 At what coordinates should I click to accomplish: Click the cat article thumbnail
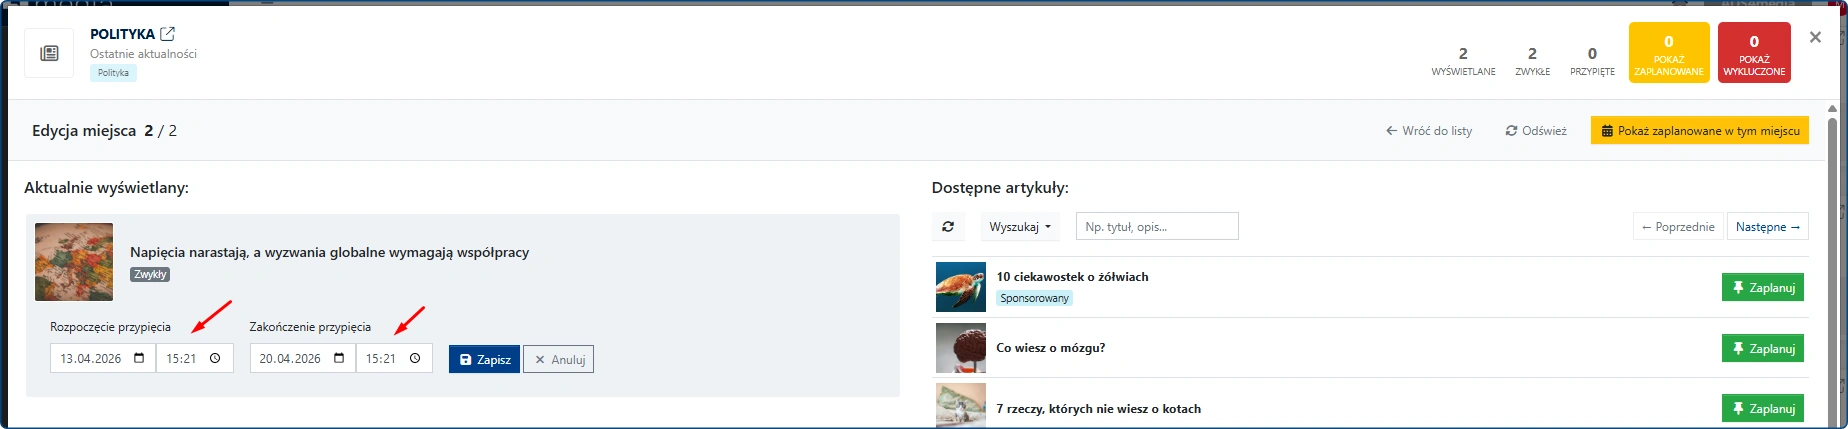coord(961,406)
